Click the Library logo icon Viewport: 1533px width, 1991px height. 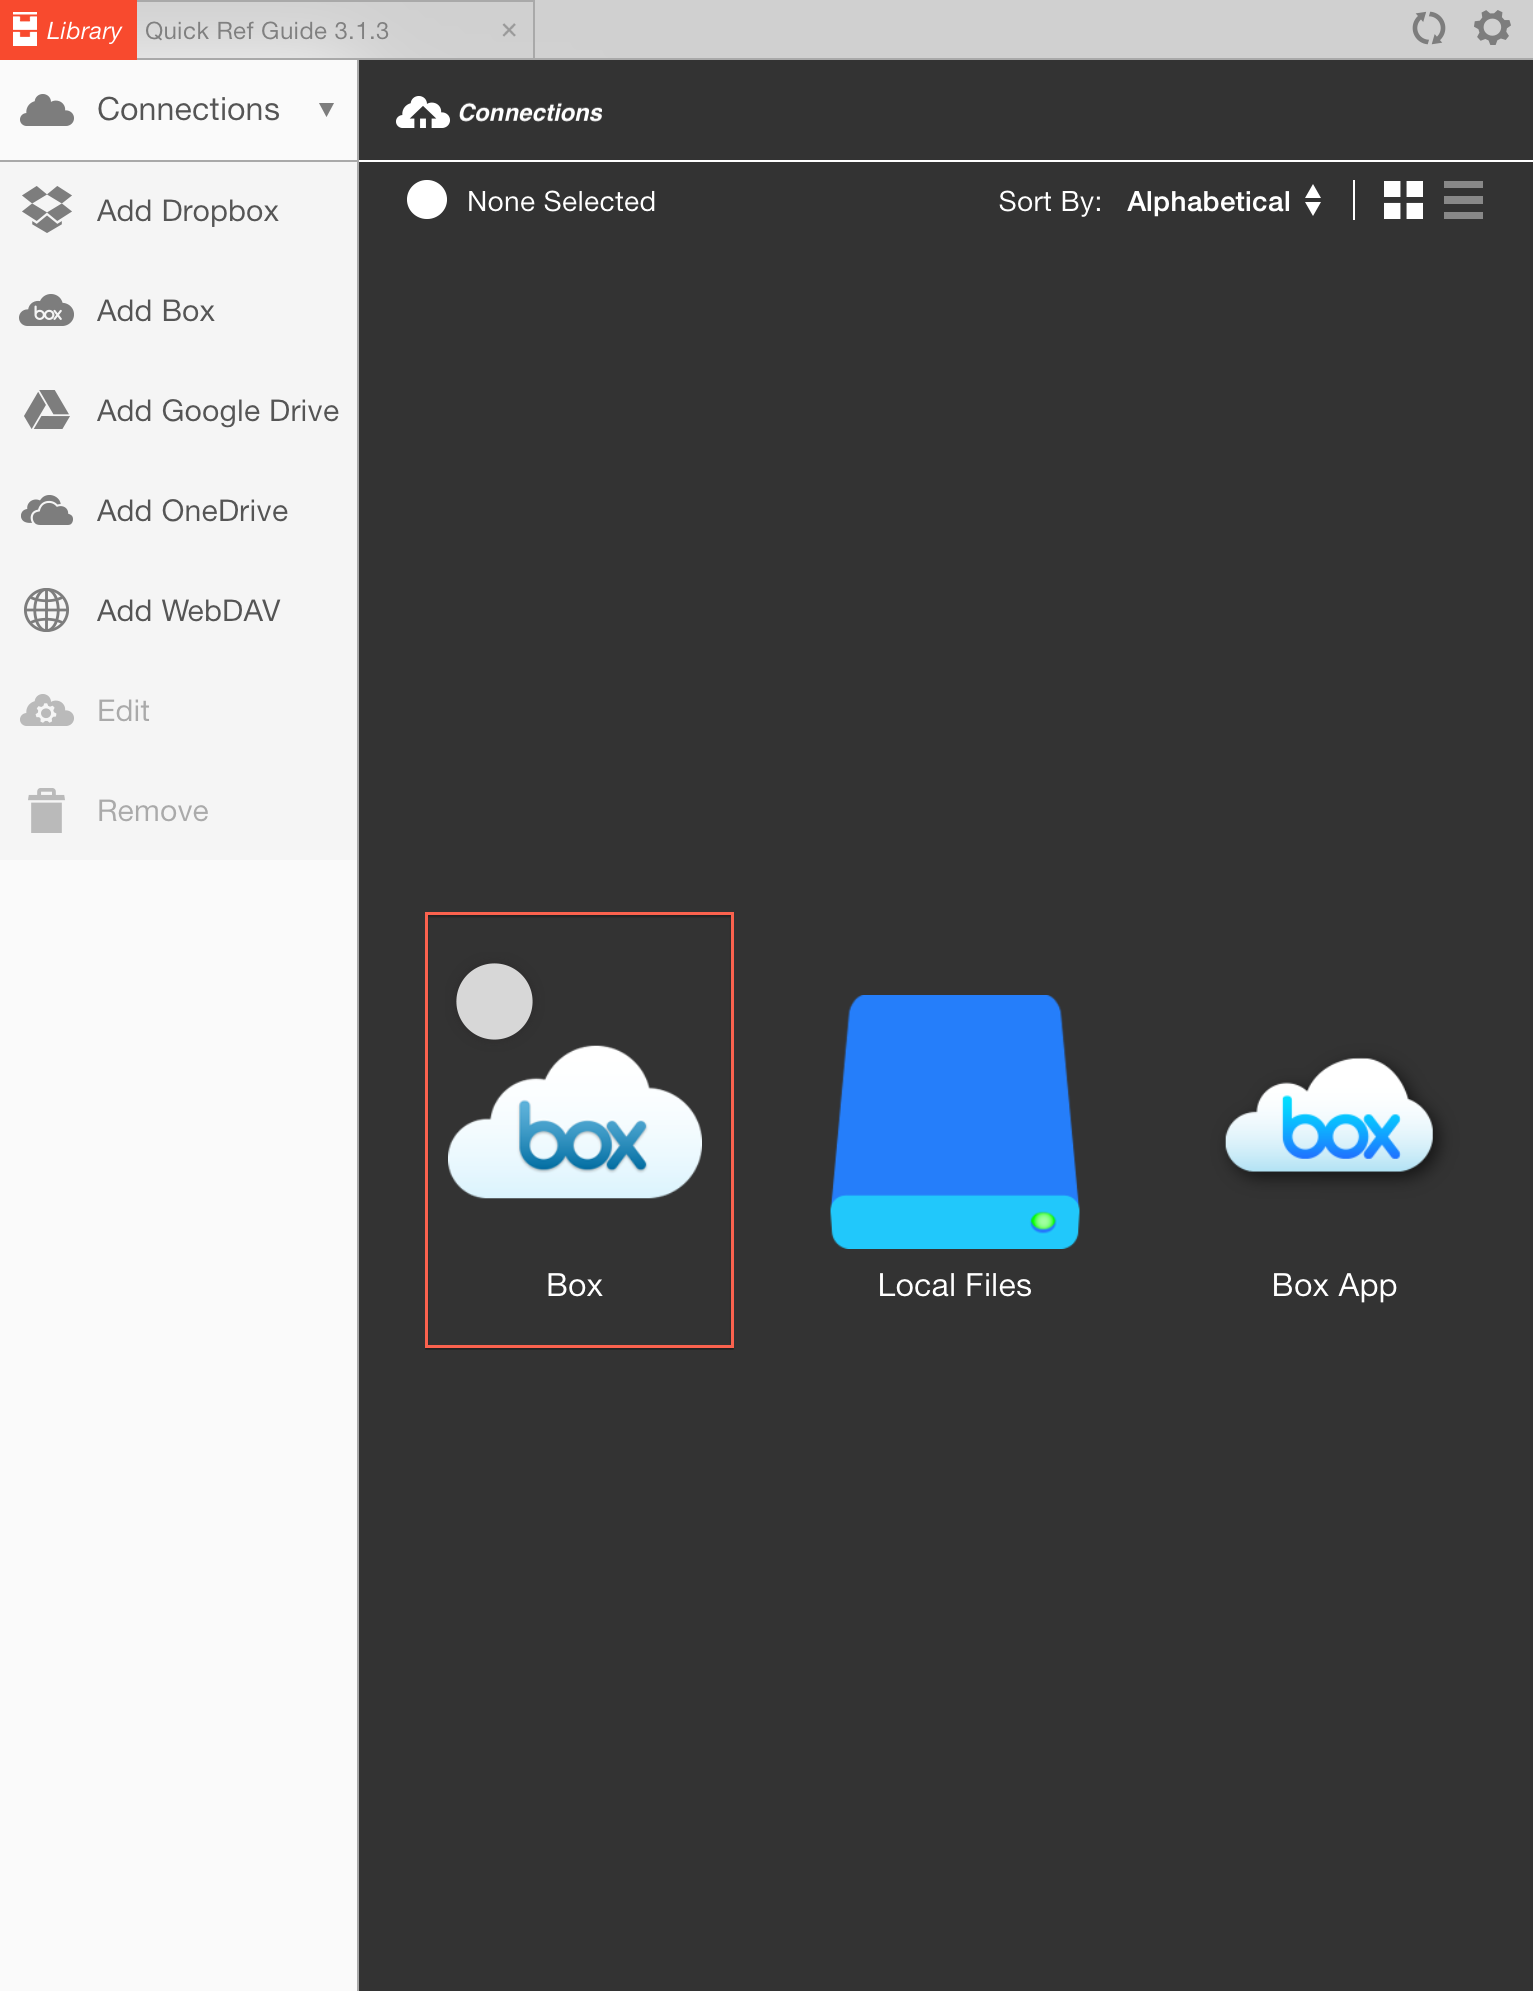point(25,29)
